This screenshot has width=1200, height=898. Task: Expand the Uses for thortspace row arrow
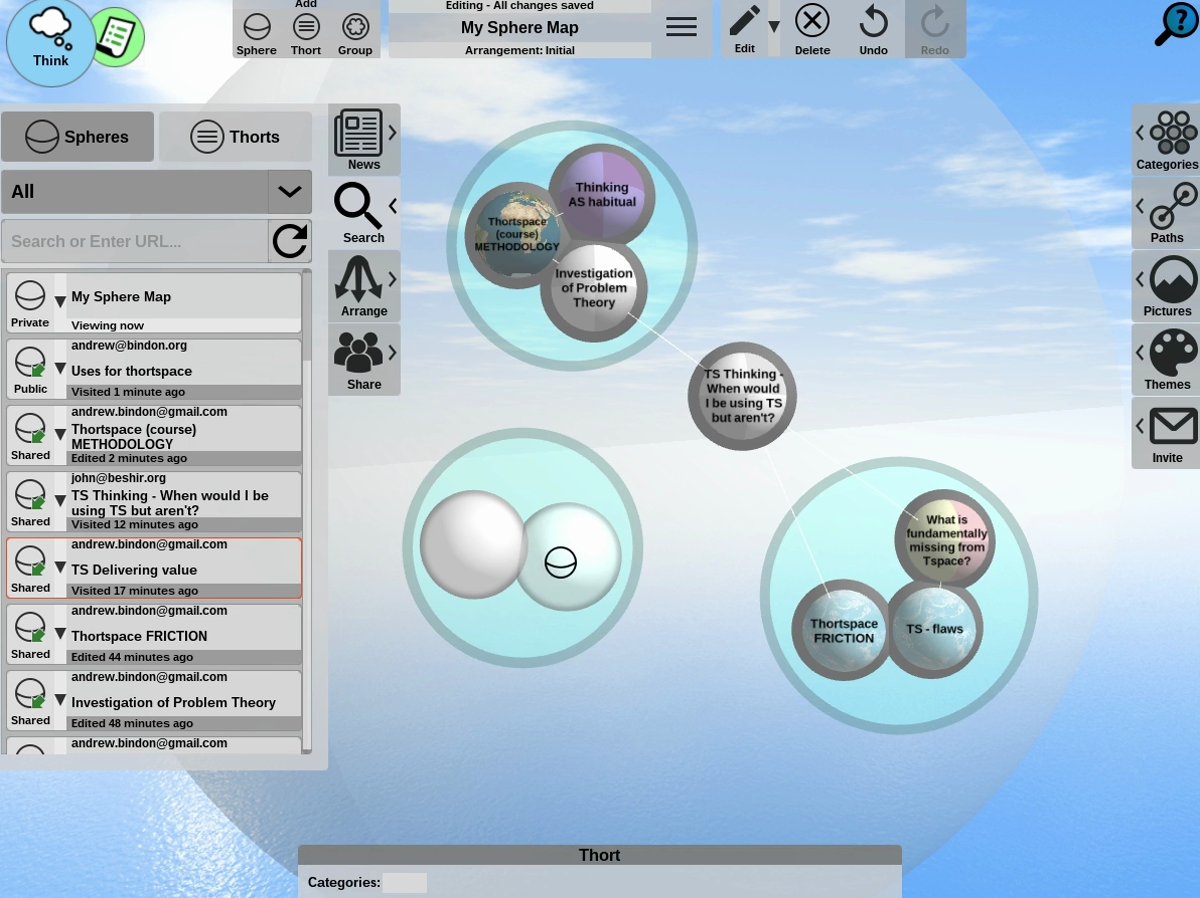[x=60, y=368]
